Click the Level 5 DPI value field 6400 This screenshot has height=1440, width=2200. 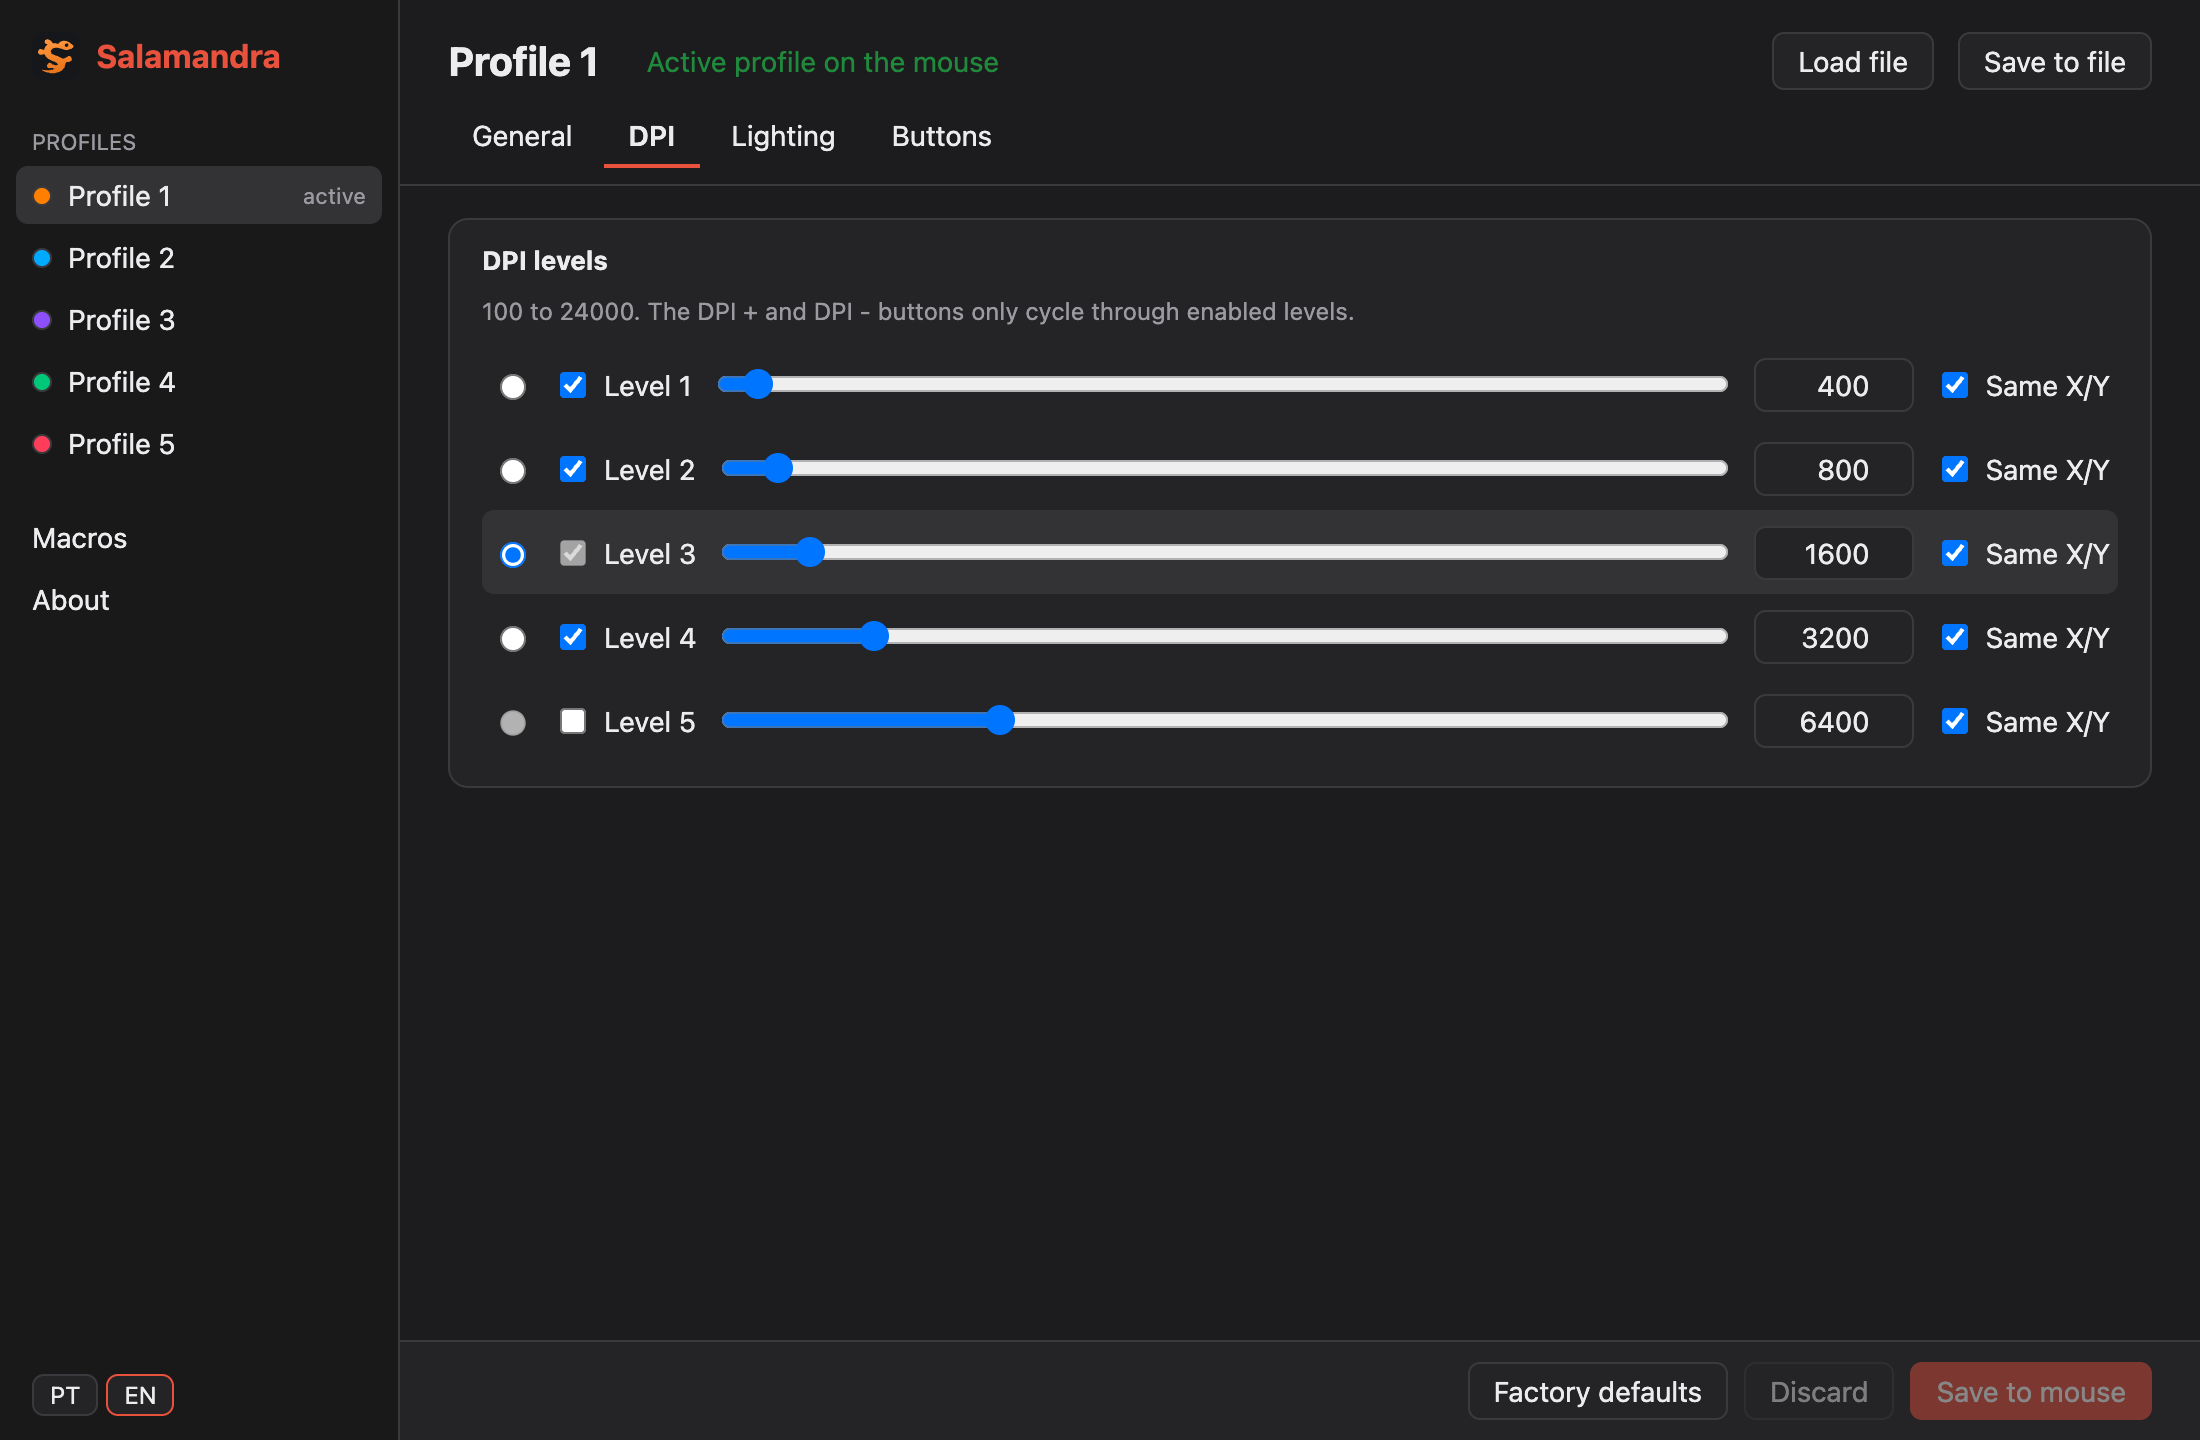pyautogui.click(x=1834, y=722)
